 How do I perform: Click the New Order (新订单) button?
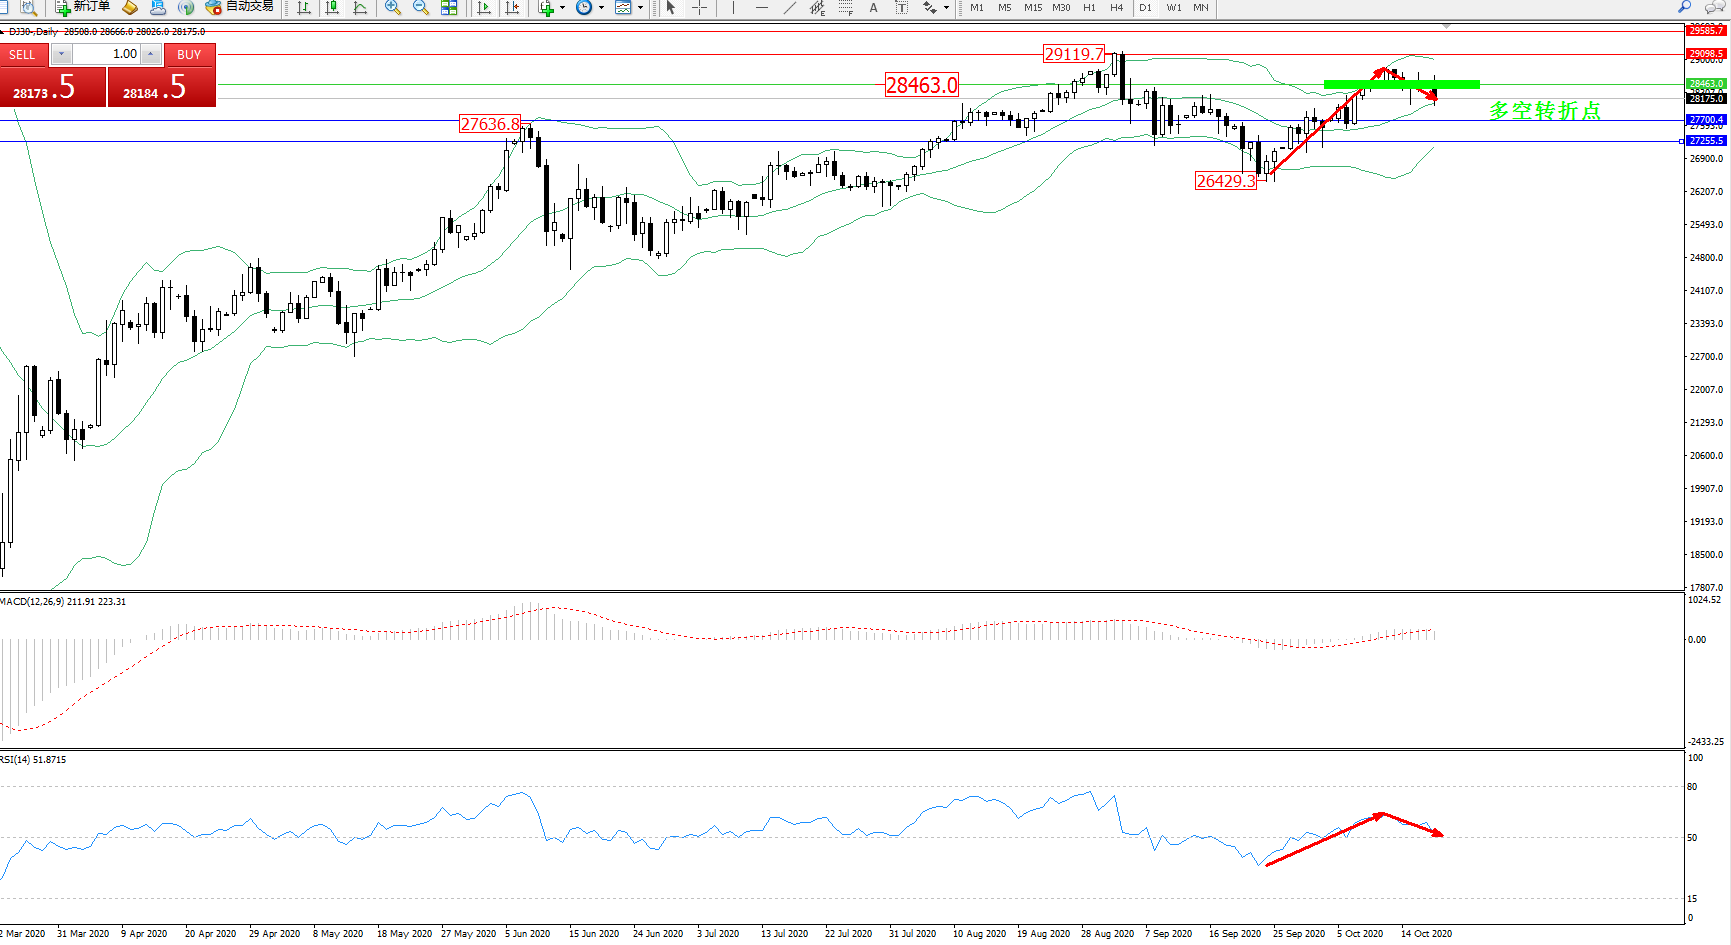(82, 7)
